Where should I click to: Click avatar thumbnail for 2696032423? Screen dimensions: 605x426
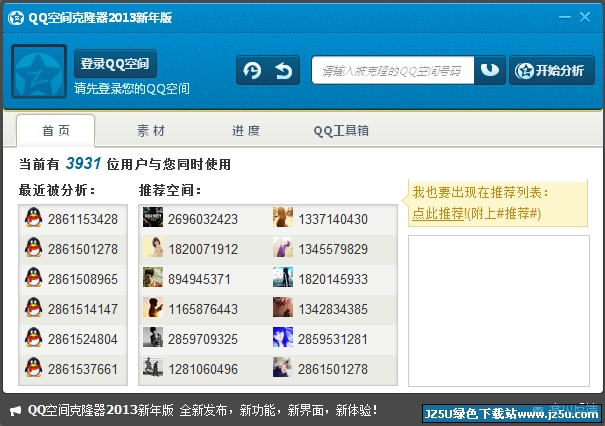click(153, 217)
